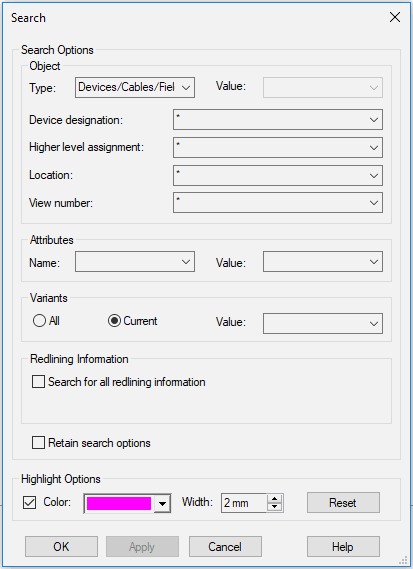413x569 pixels.
Task: Confirm search with OK button
Action: [61, 547]
